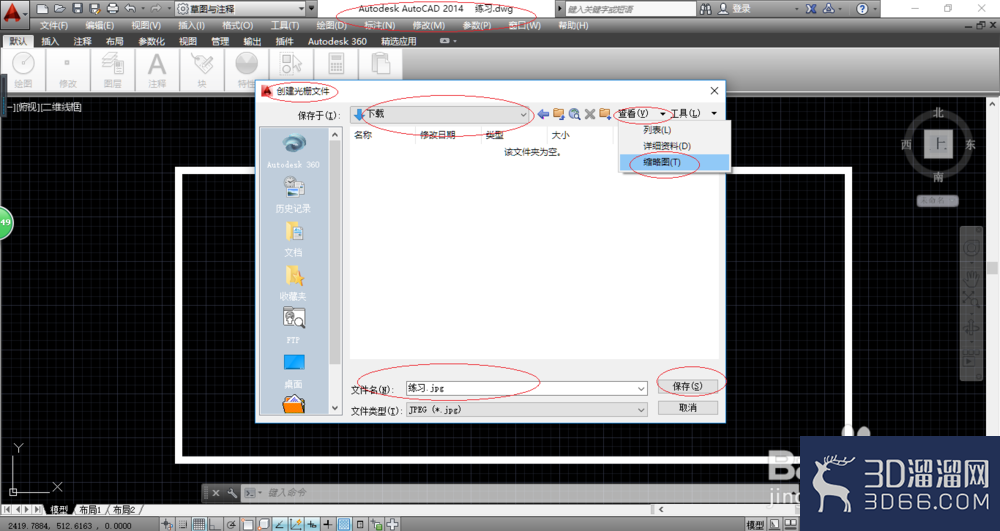
Task: Switch to the 插入 ribbon tab
Action: (50, 41)
